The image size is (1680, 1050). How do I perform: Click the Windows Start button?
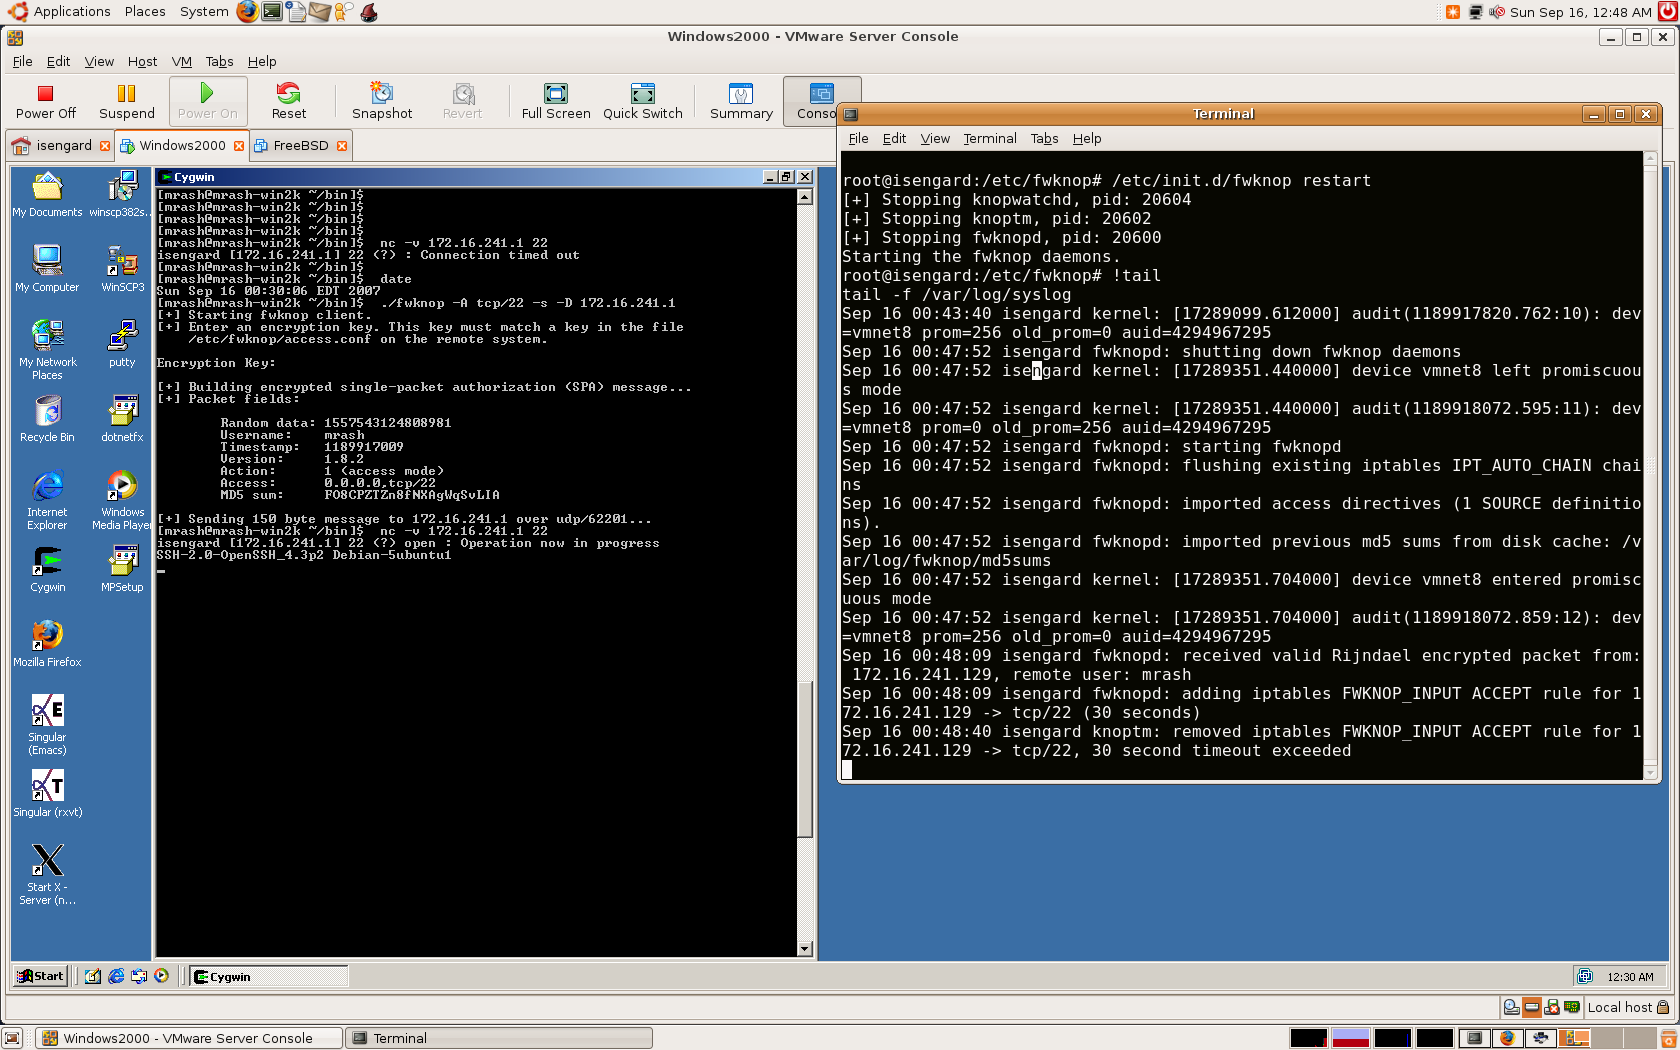tap(41, 976)
